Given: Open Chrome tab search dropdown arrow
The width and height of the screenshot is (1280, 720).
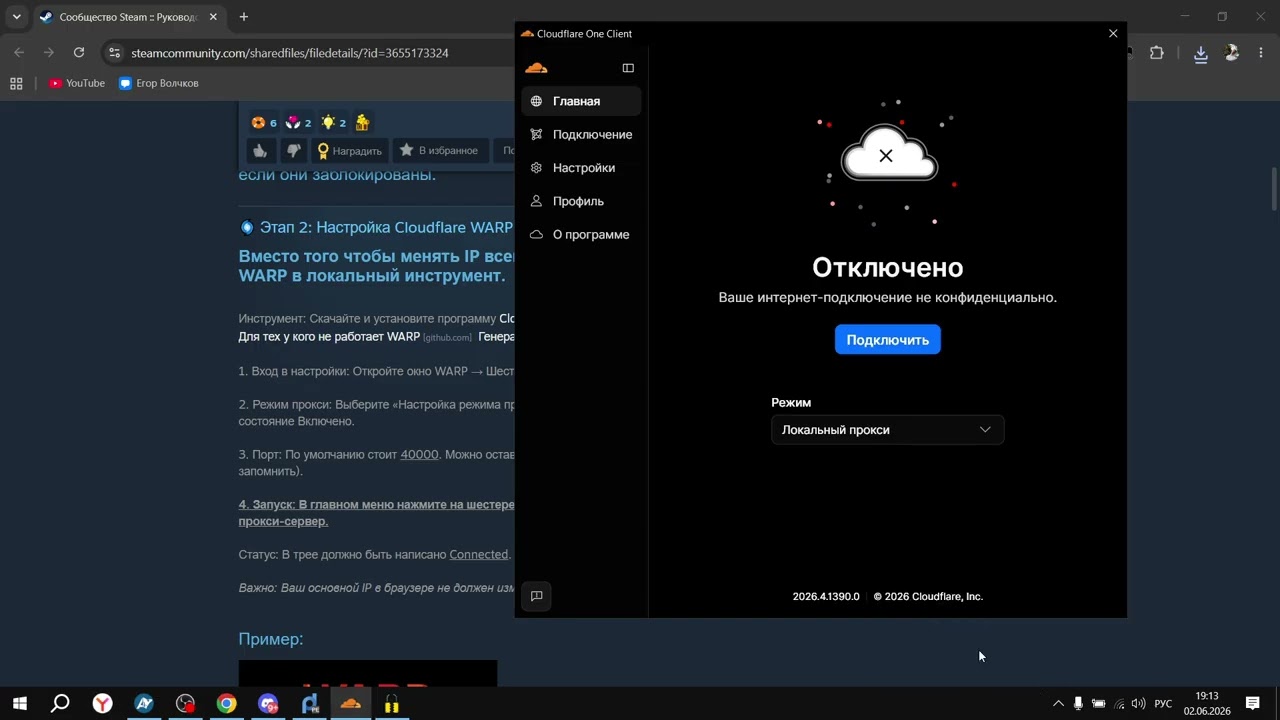Looking at the screenshot, I should 16,17.
